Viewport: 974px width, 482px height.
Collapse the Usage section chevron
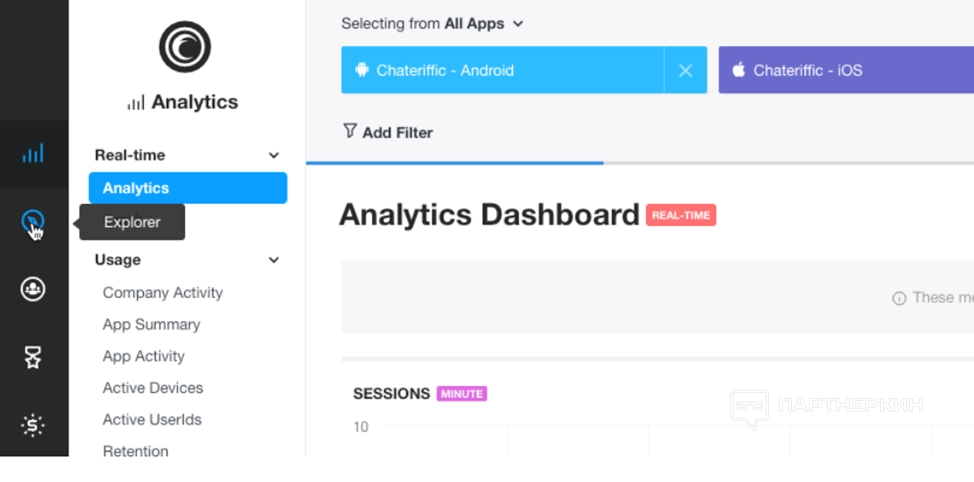(274, 260)
